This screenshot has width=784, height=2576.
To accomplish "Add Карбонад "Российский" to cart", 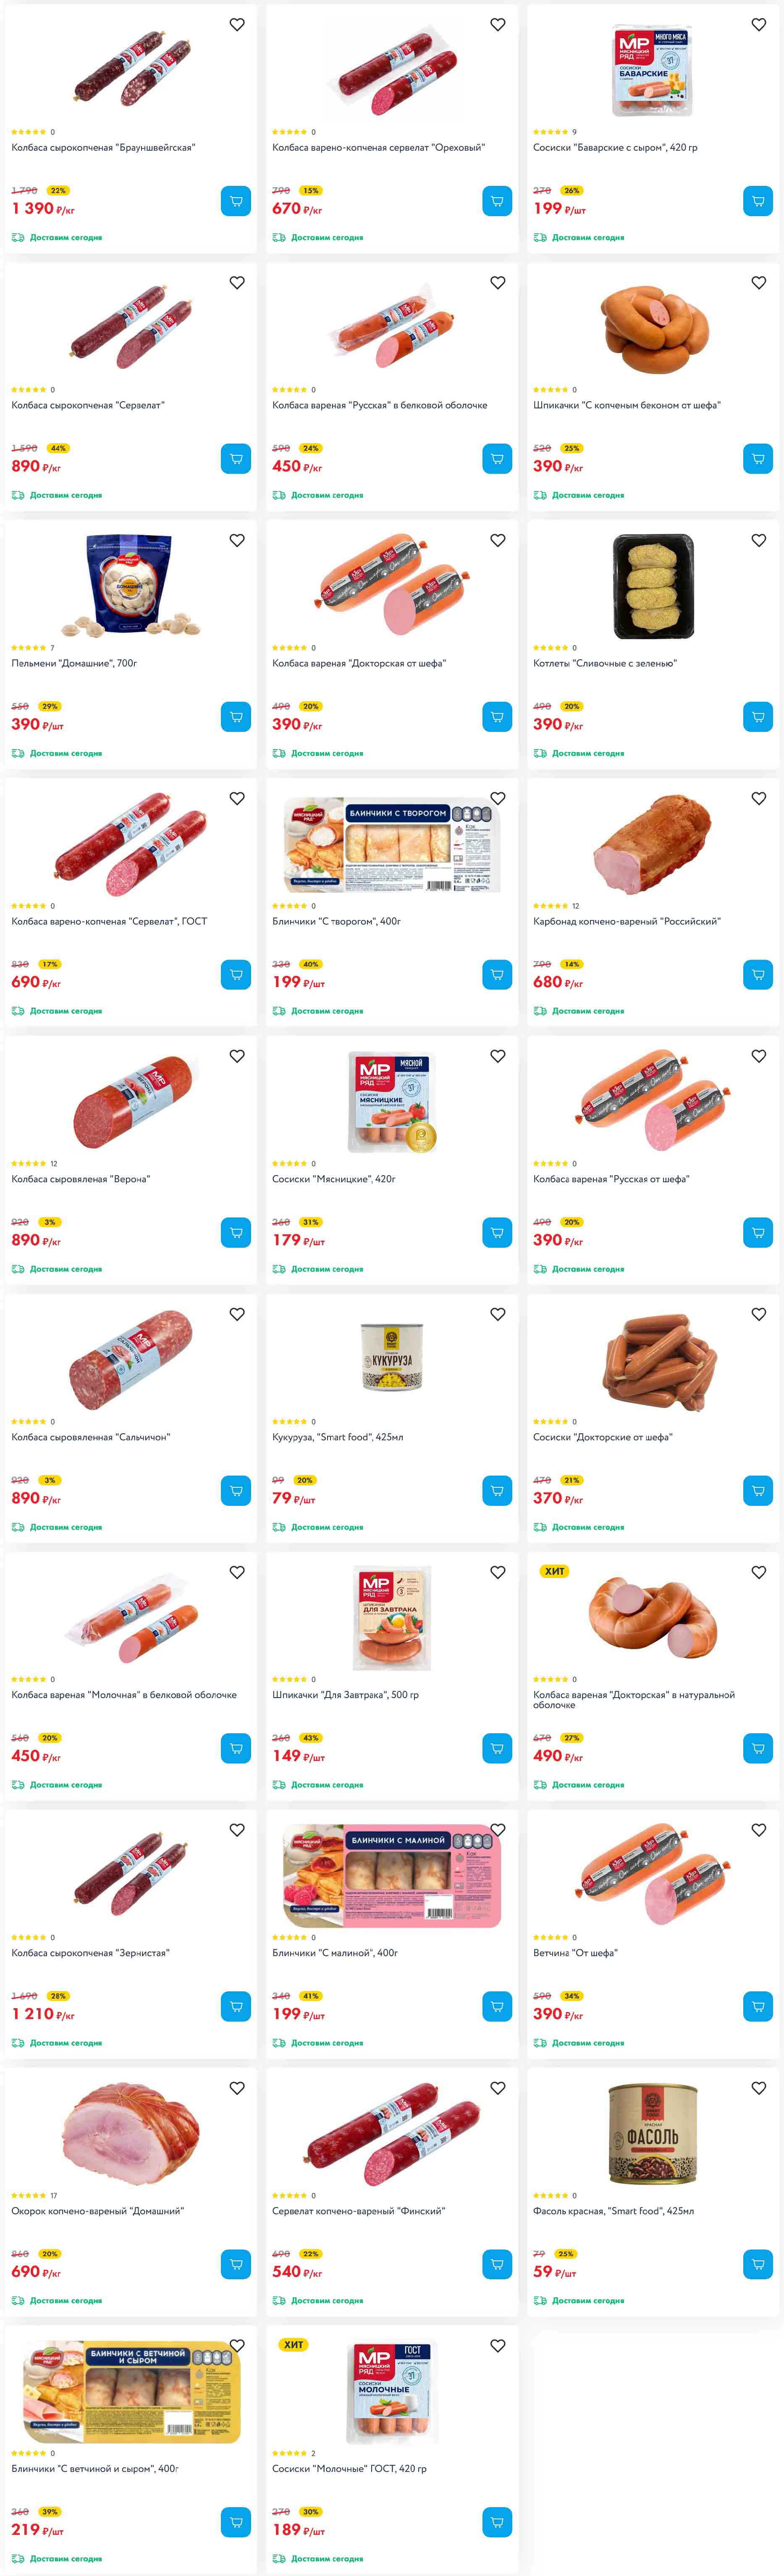I will [x=758, y=975].
